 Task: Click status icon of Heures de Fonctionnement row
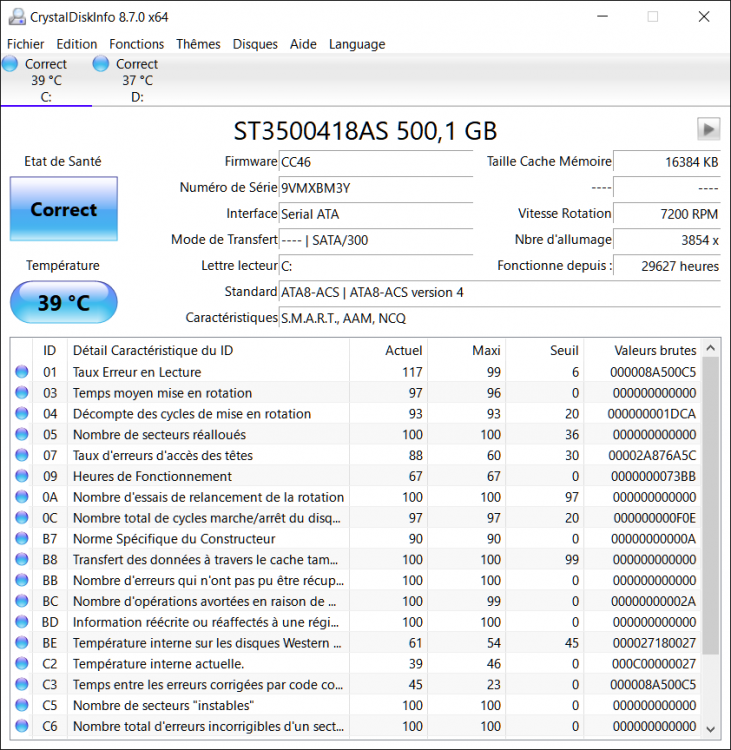coord(22,476)
